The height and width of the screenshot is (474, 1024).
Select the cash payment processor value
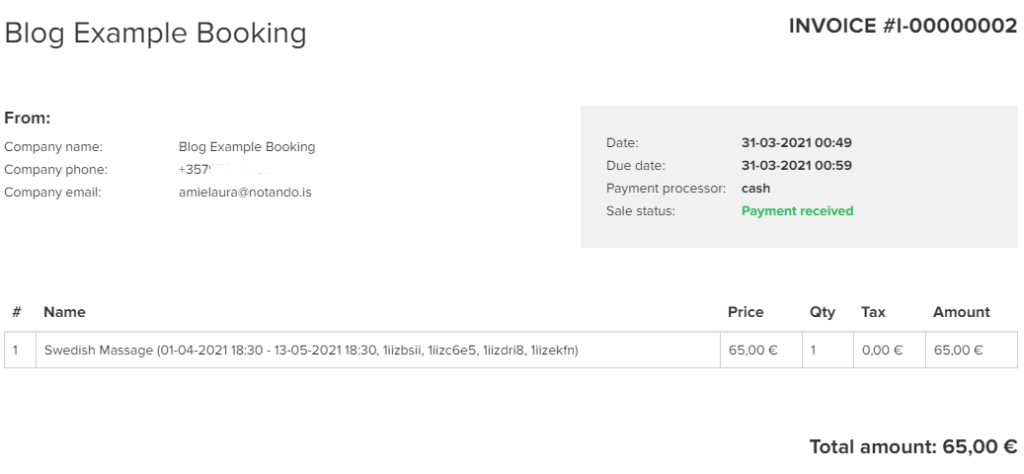(756, 188)
